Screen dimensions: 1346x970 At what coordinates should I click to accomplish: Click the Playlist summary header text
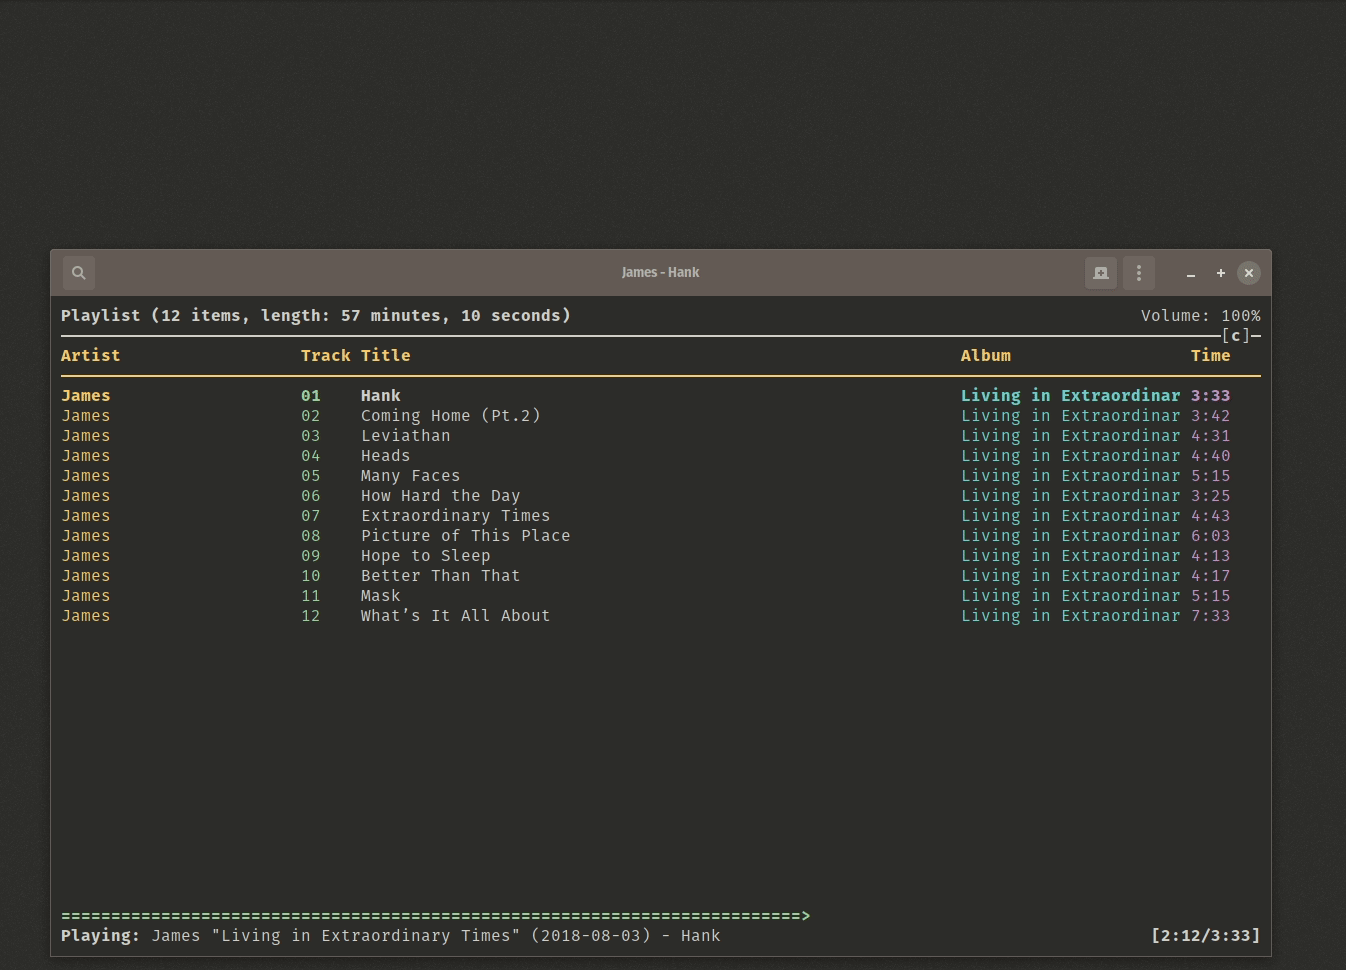(316, 316)
